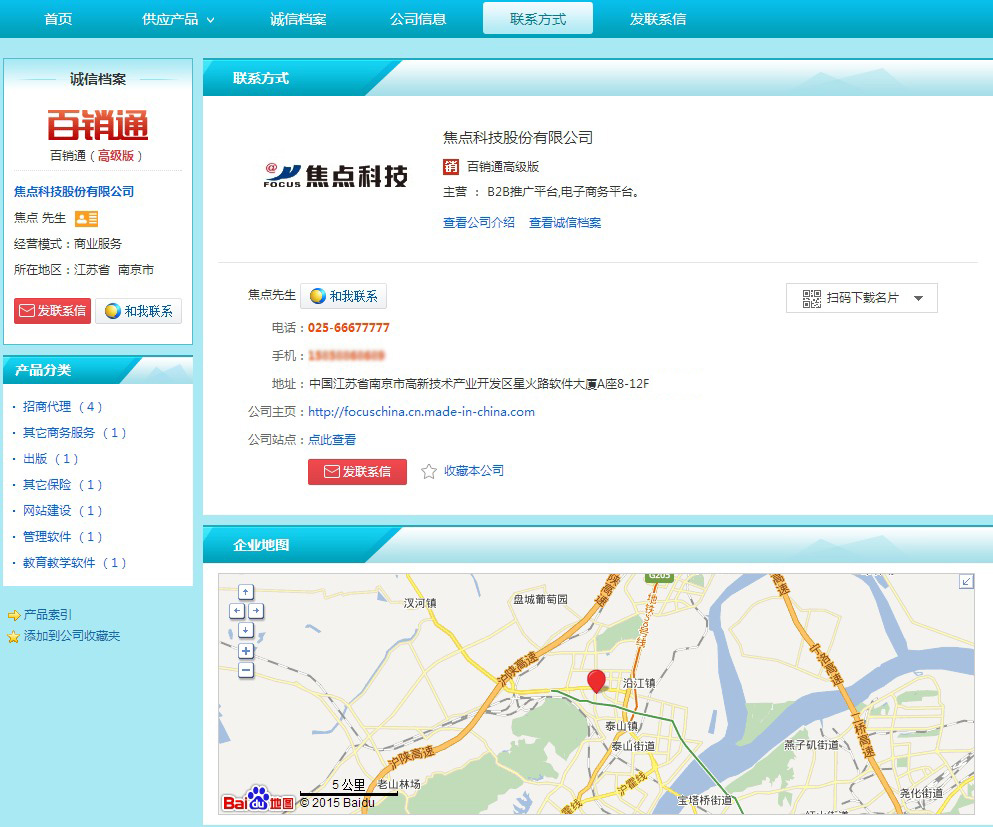Viewport: 993px width, 827px height.
Task: Open the 查看公司介绍 link
Action: (479, 222)
